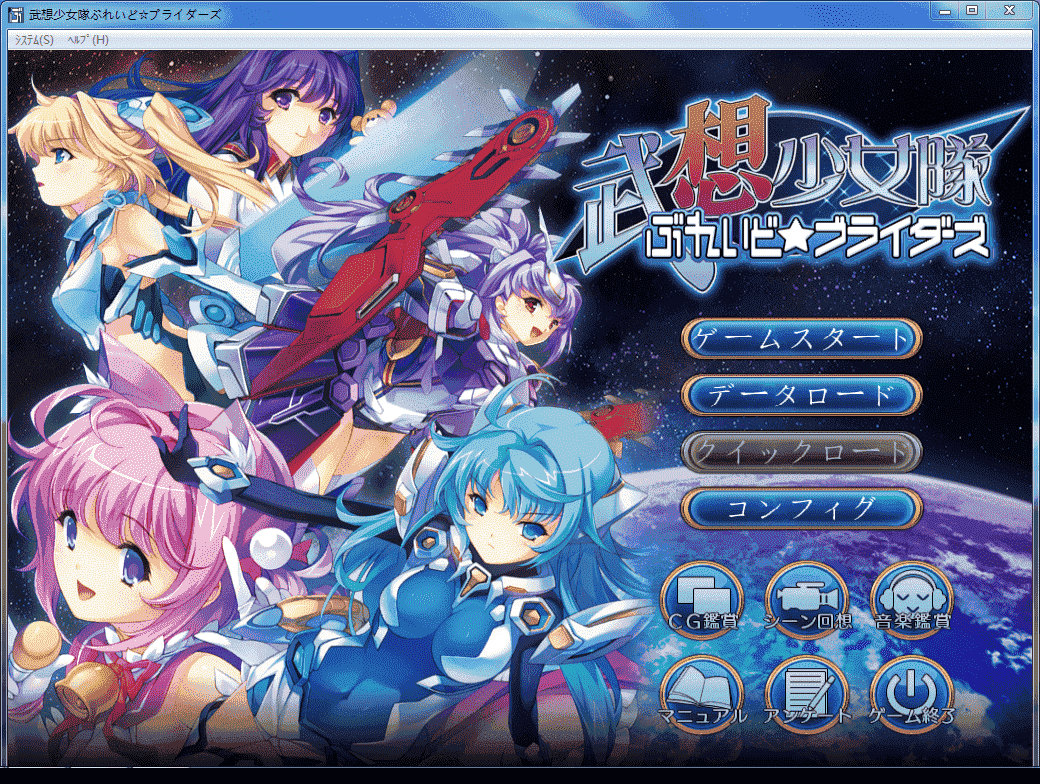Open シーン回想 scene replay camera icon
This screenshot has width=1040, height=784.
[806, 600]
